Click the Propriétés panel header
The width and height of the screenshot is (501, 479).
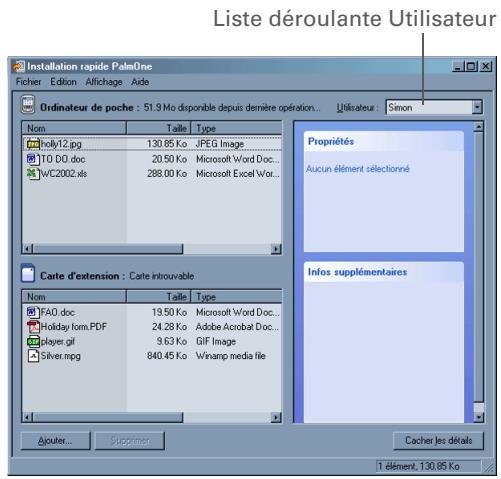(384, 142)
